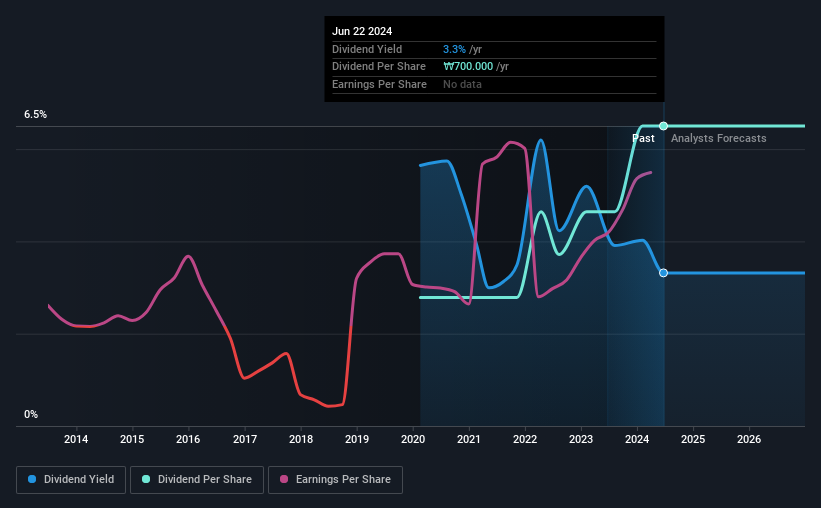Click the 2022 x-axis label
Screen dimensions: 821x508
[x=525, y=439]
